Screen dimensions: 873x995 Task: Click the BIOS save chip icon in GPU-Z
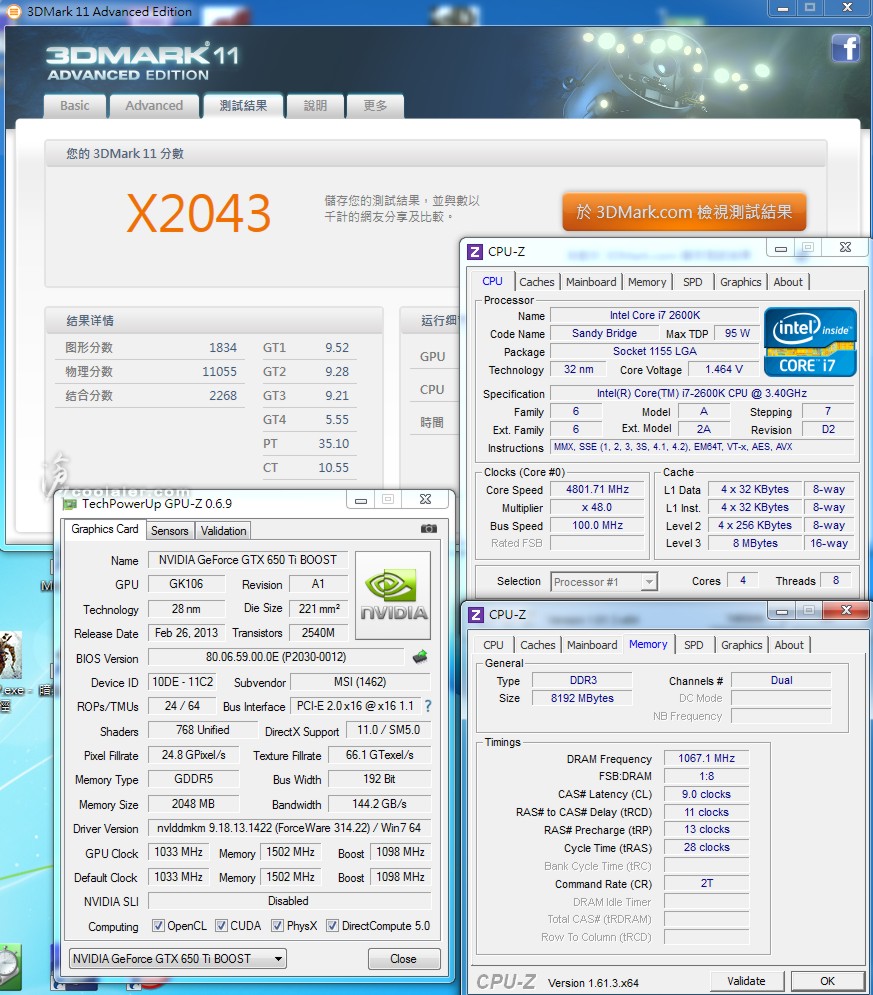(x=420, y=657)
